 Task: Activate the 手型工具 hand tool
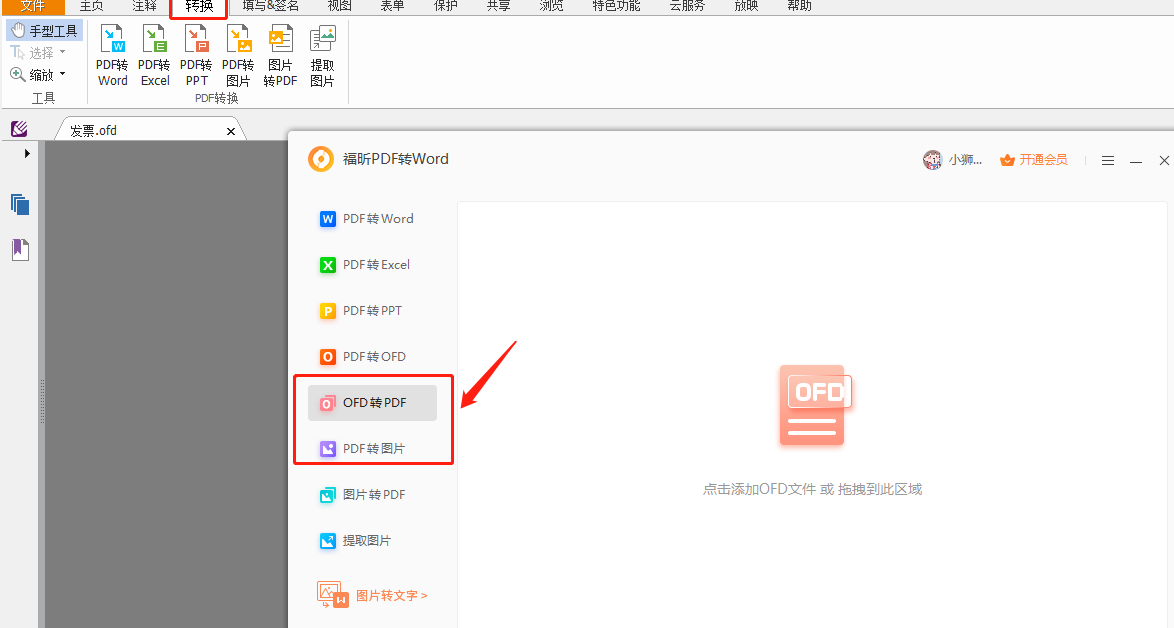coord(44,29)
